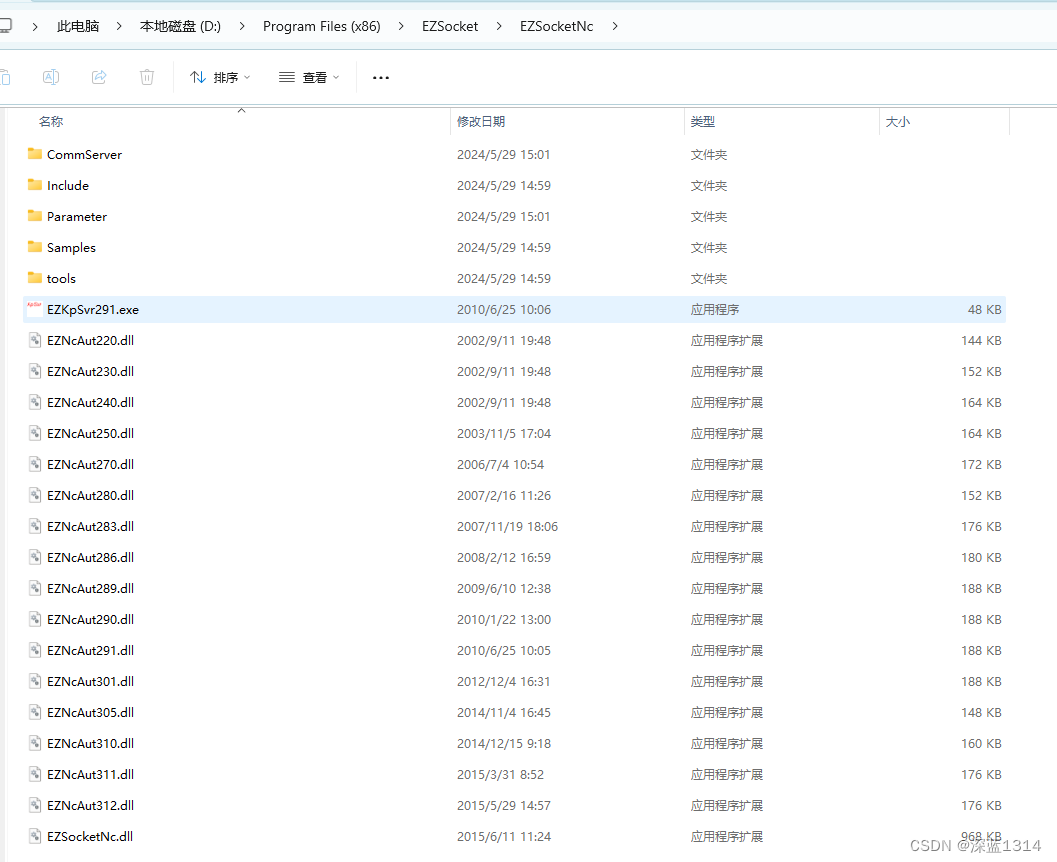
Task: Click the EZNcAut301.dll file icon
Action: pos(35,681)
